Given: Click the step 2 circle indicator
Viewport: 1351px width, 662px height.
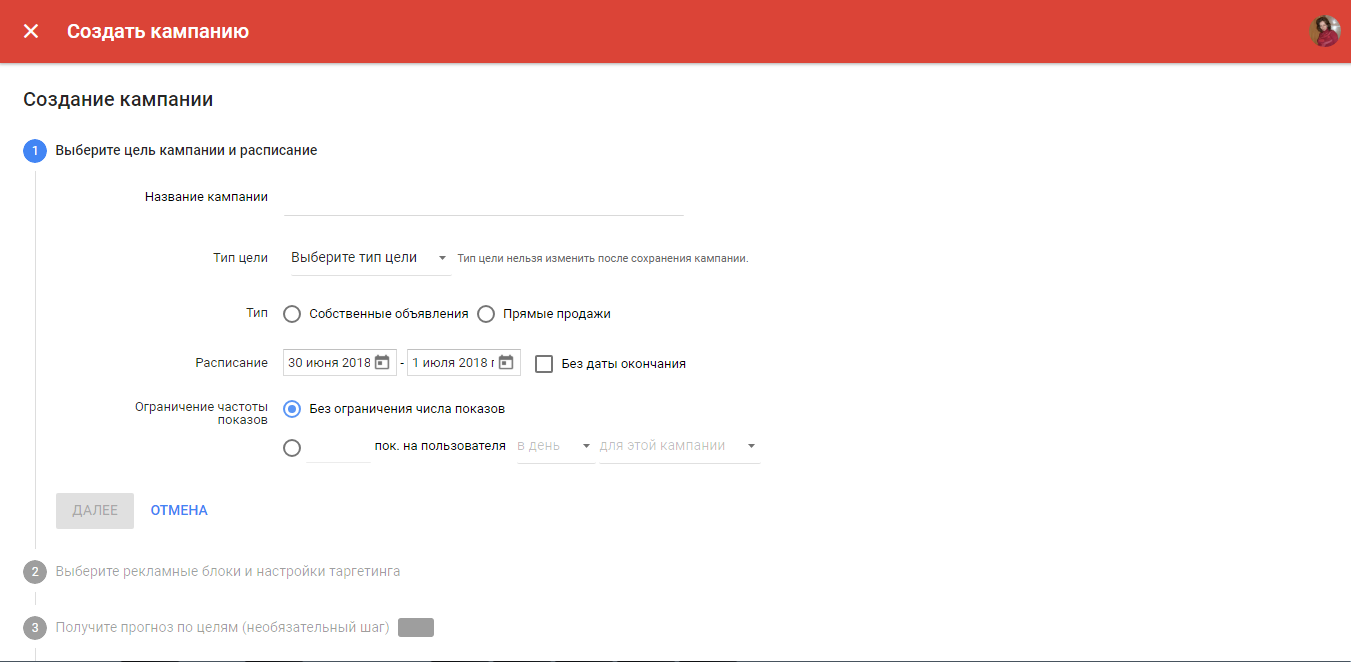Looking at the screenshot, I should coord(35,569).
